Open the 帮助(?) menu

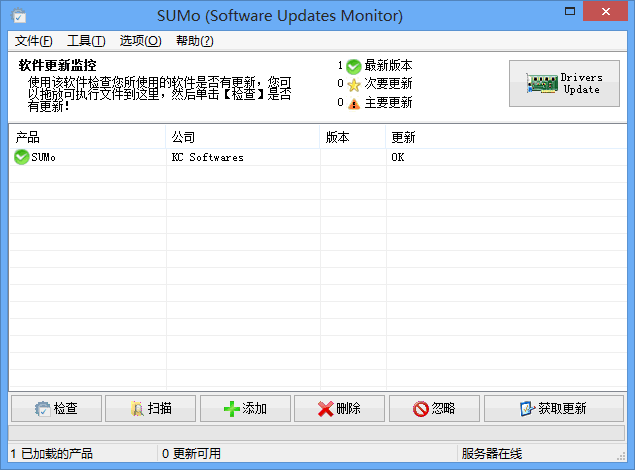tap(194, 41)
